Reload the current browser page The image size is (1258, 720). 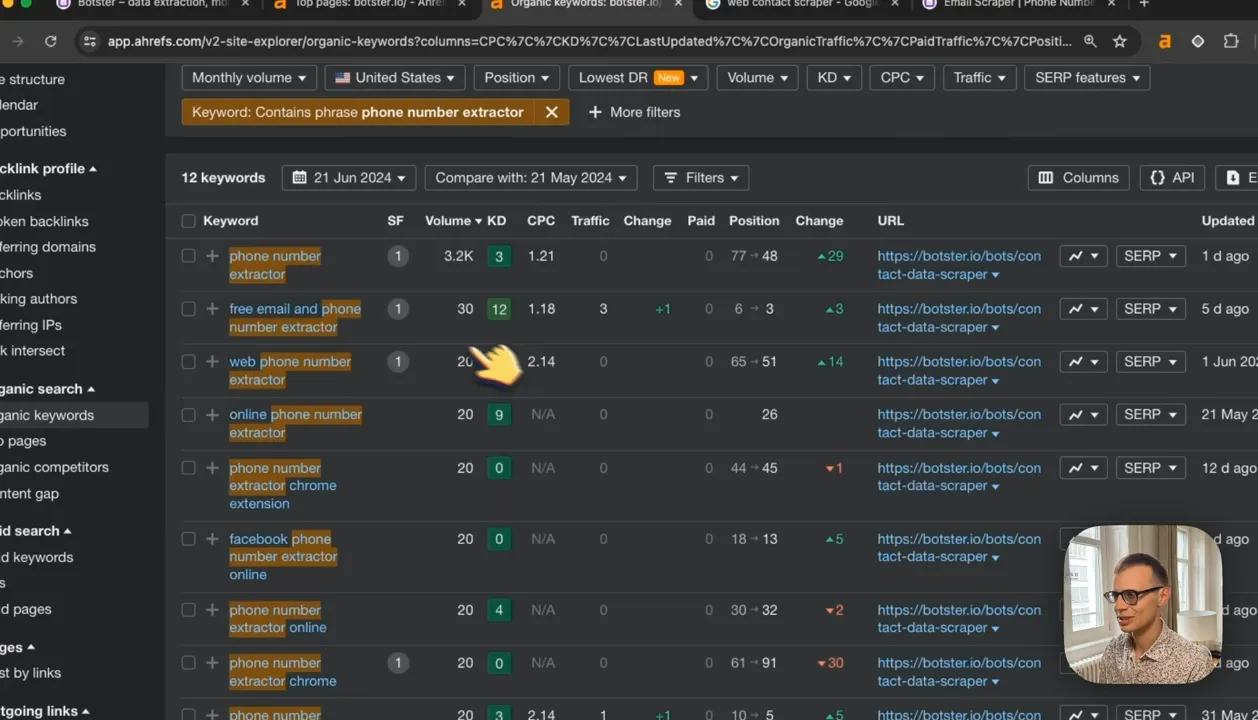pyautogui.click(x=50, y=41)
